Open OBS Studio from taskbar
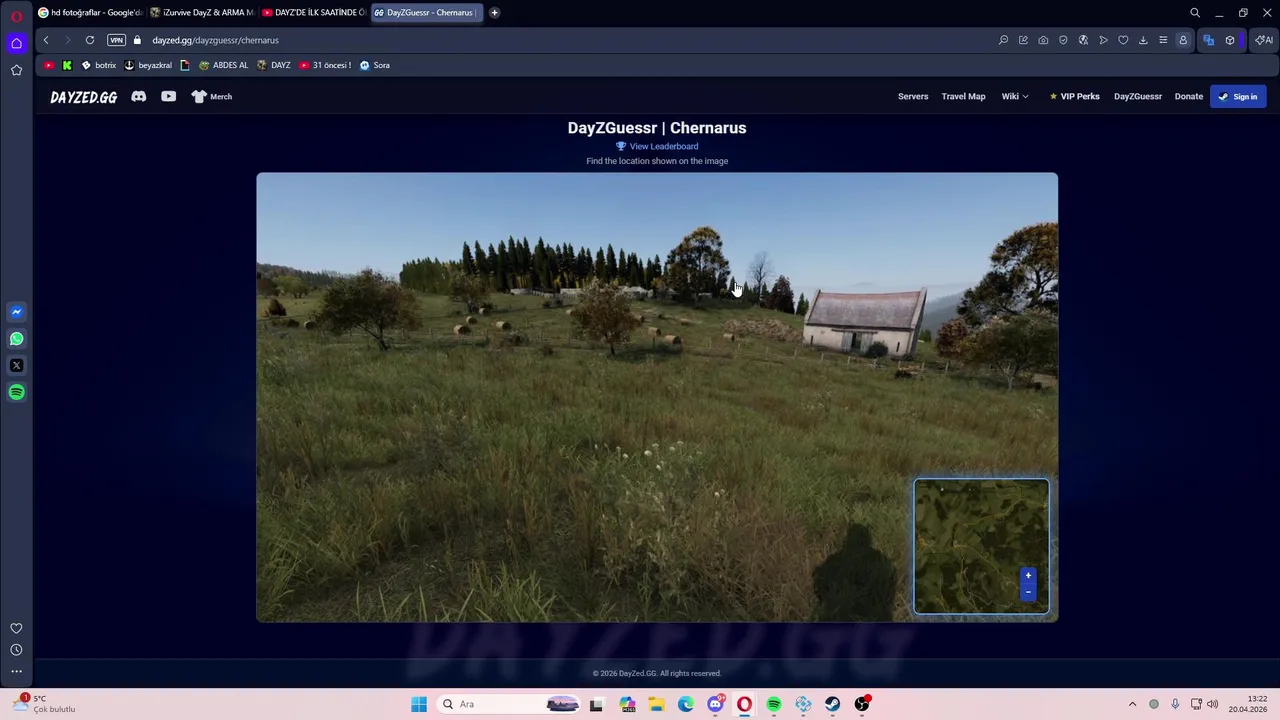This screenshot has width=1280, height=720. click(862, 704)
